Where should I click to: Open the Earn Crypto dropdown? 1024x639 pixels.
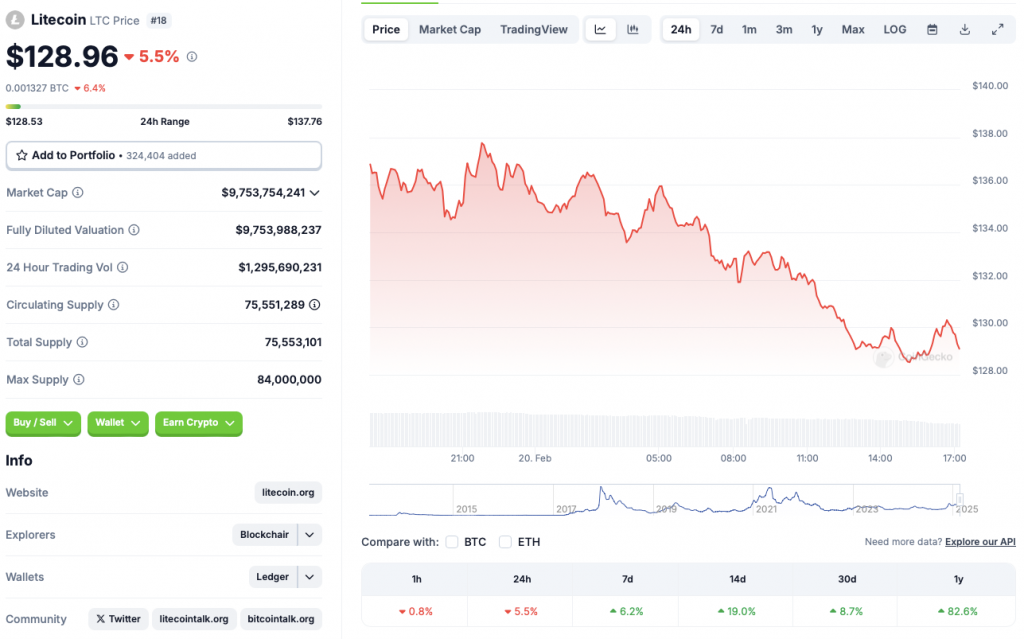199,423
